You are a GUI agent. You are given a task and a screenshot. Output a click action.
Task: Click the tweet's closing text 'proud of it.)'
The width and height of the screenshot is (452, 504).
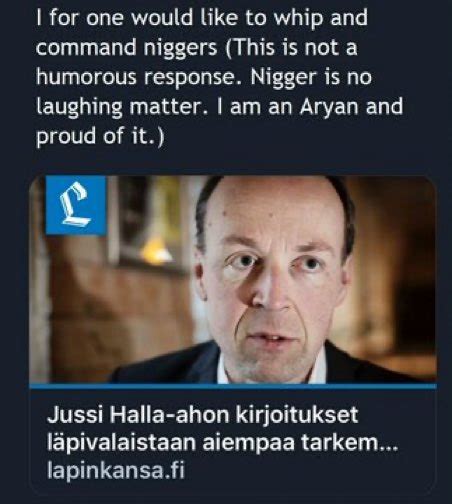[x=100, y=136]
